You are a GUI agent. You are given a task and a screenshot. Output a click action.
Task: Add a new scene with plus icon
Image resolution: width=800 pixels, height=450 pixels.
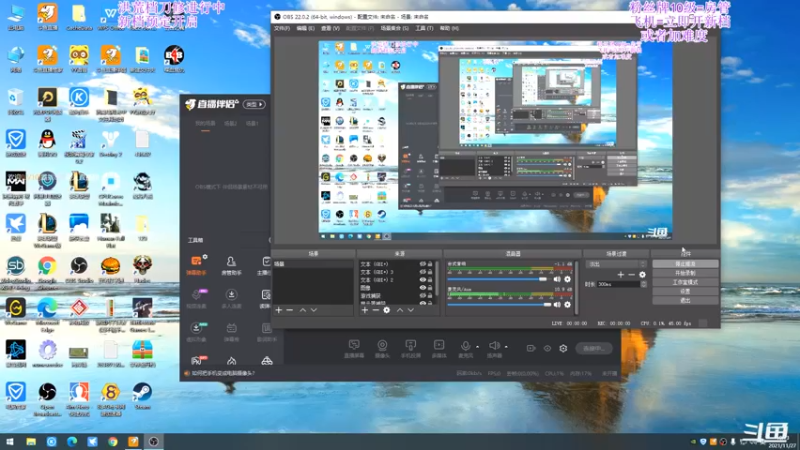coord(279,310)
